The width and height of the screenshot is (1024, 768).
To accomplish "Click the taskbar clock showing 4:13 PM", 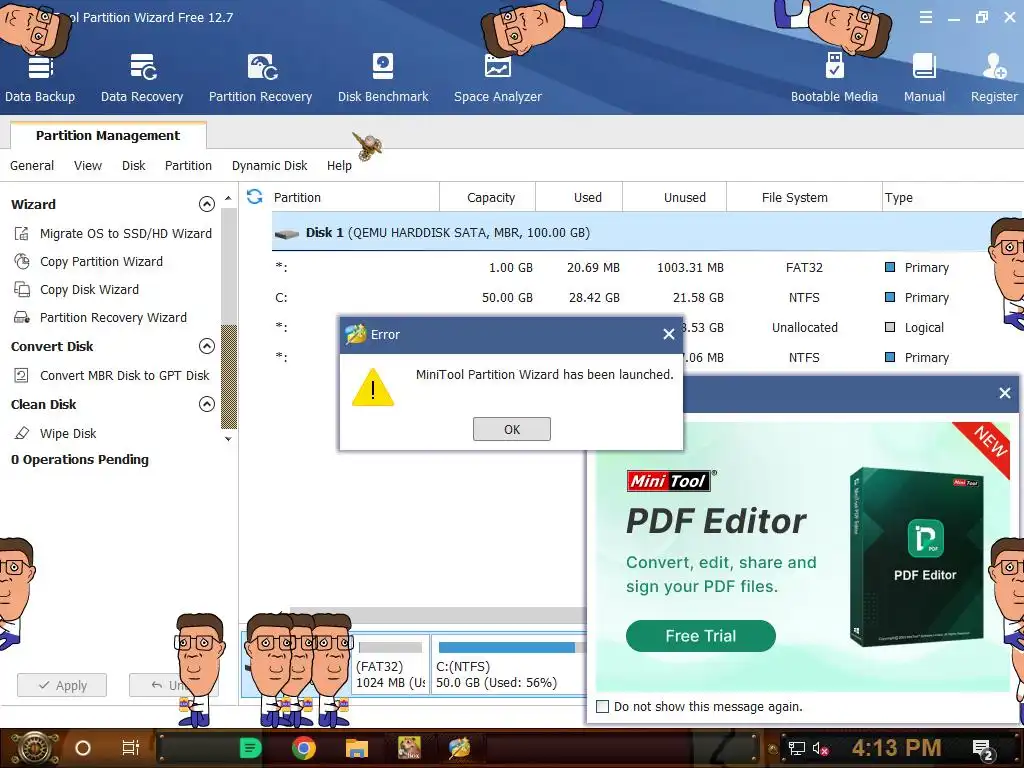I will tap(896, 748).
